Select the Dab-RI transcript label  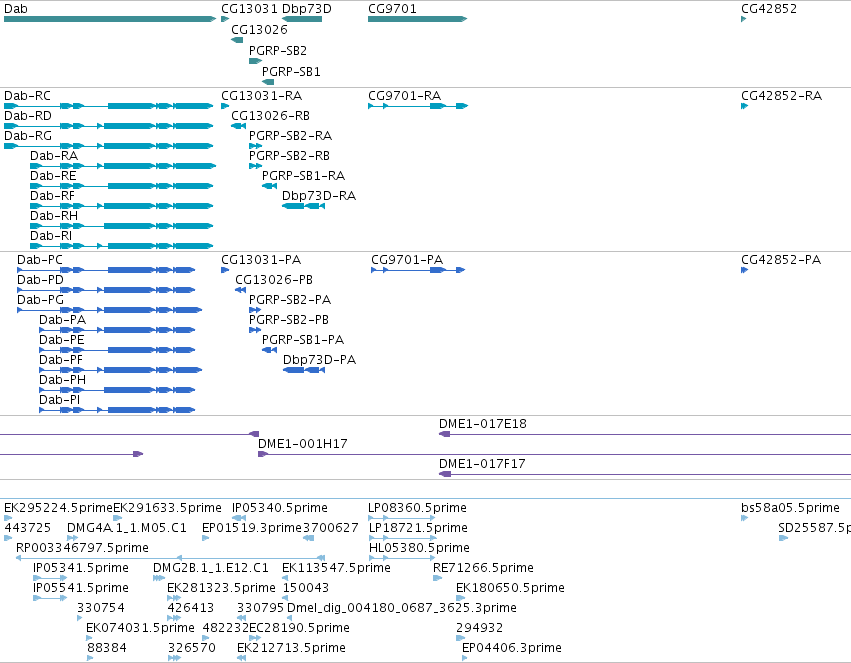51,236
